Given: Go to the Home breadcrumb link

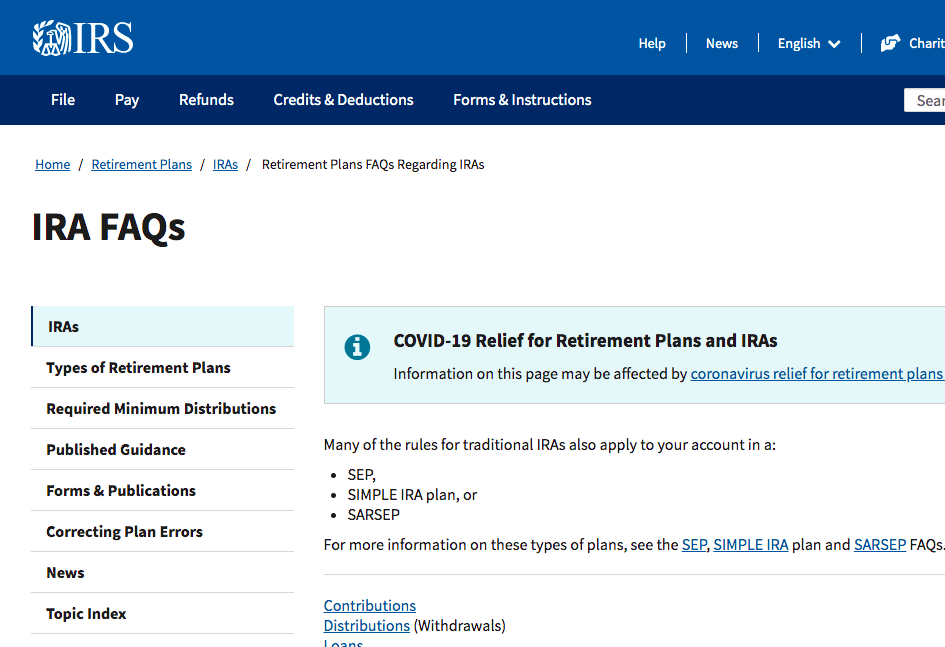Looking at the screenshot, I should (52, 164).
